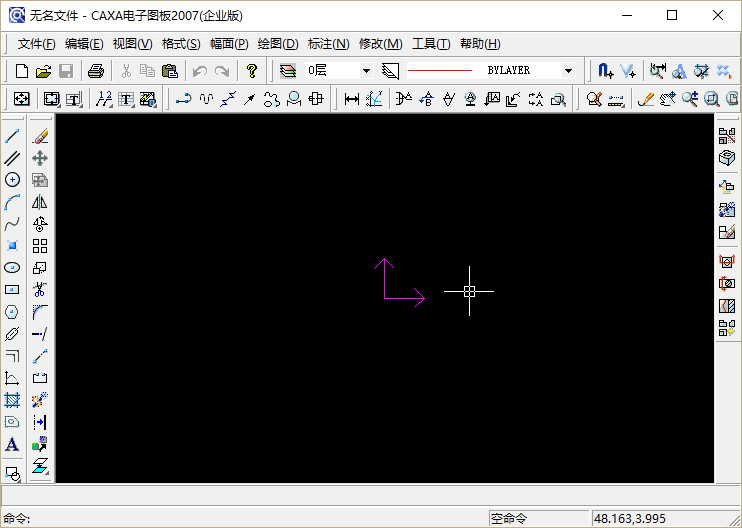Click the Text tool letter A icon
This screenshot has width=742, height=528.
pyautogui.click(x=12, y=444)
